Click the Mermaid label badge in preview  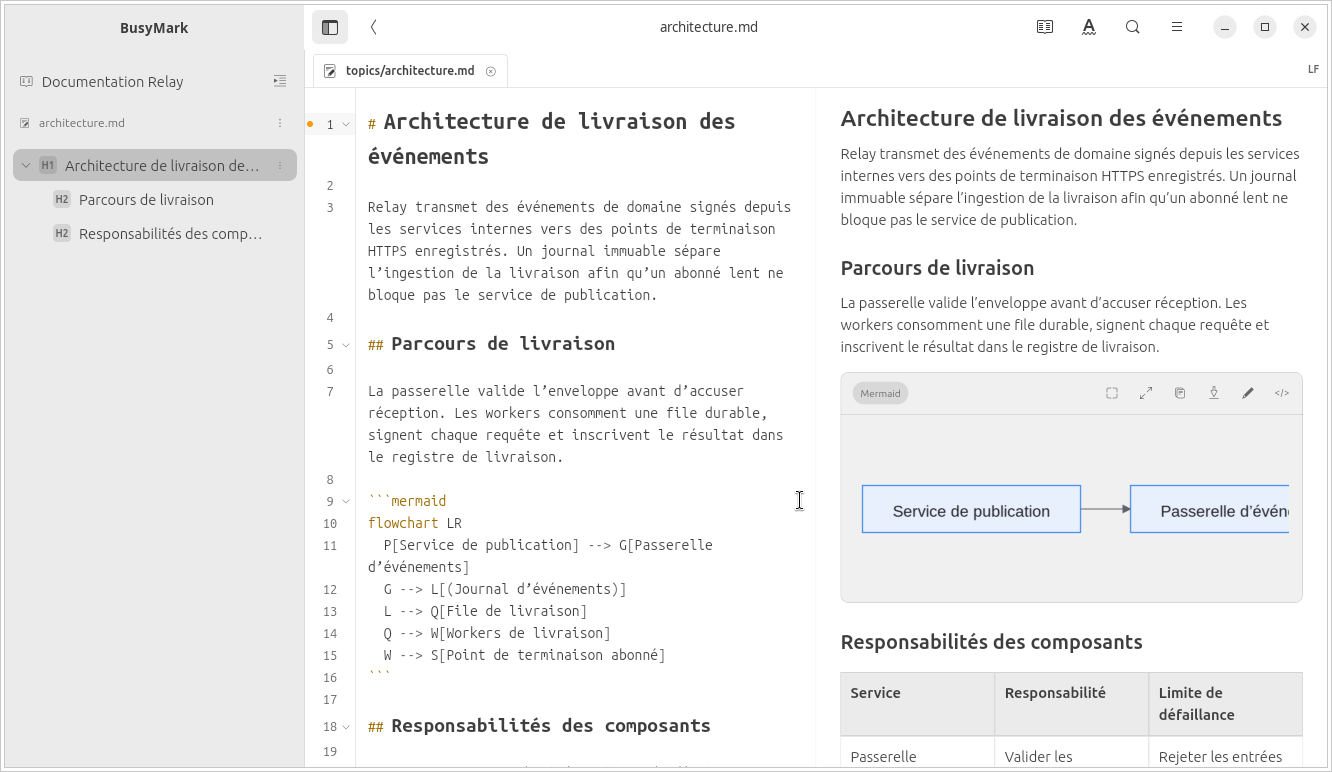tap(880, 393)
